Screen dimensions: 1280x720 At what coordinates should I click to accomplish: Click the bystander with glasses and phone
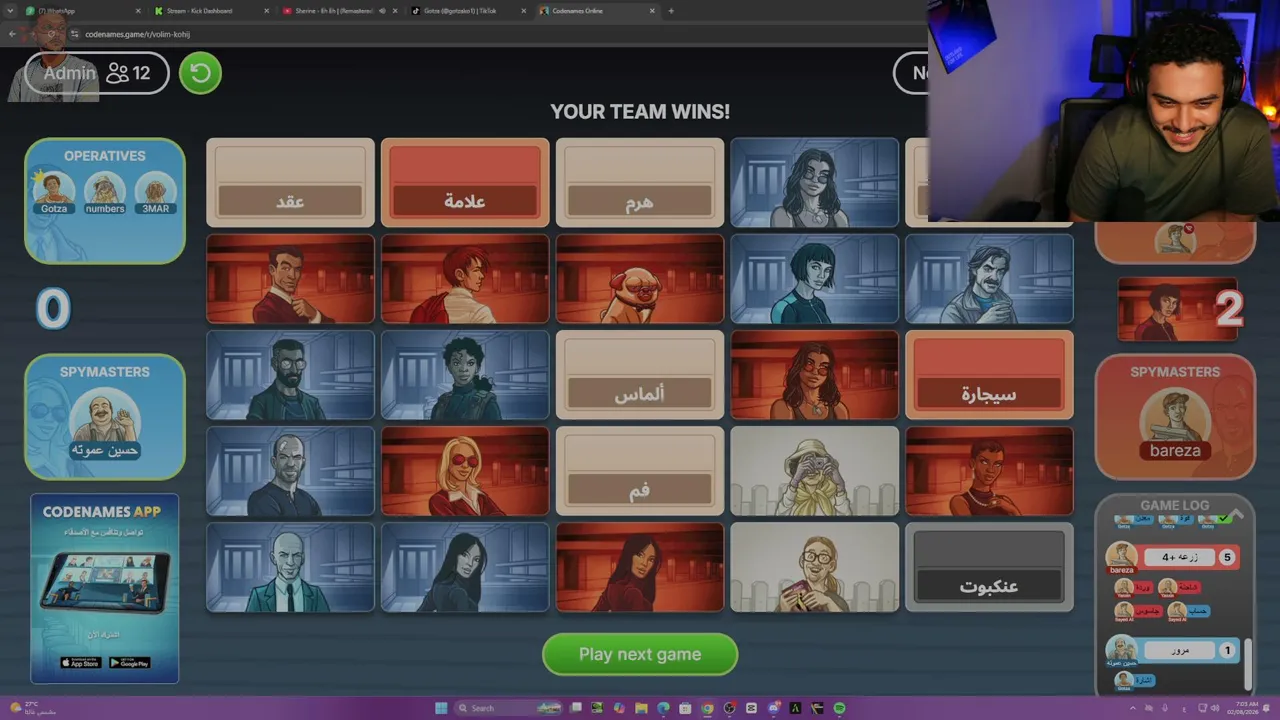click(x=814, y=567)
